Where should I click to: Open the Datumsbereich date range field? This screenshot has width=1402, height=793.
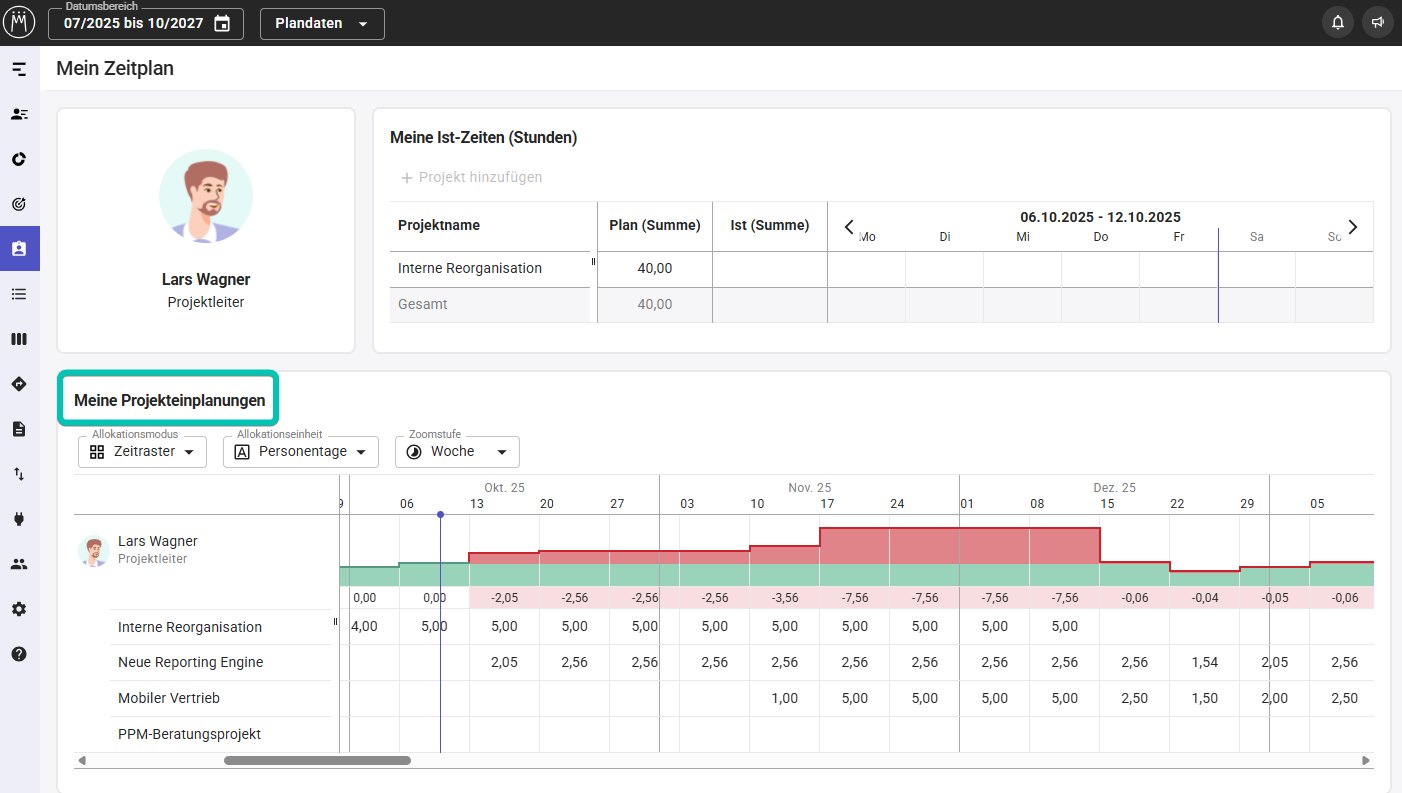(146, 23)
